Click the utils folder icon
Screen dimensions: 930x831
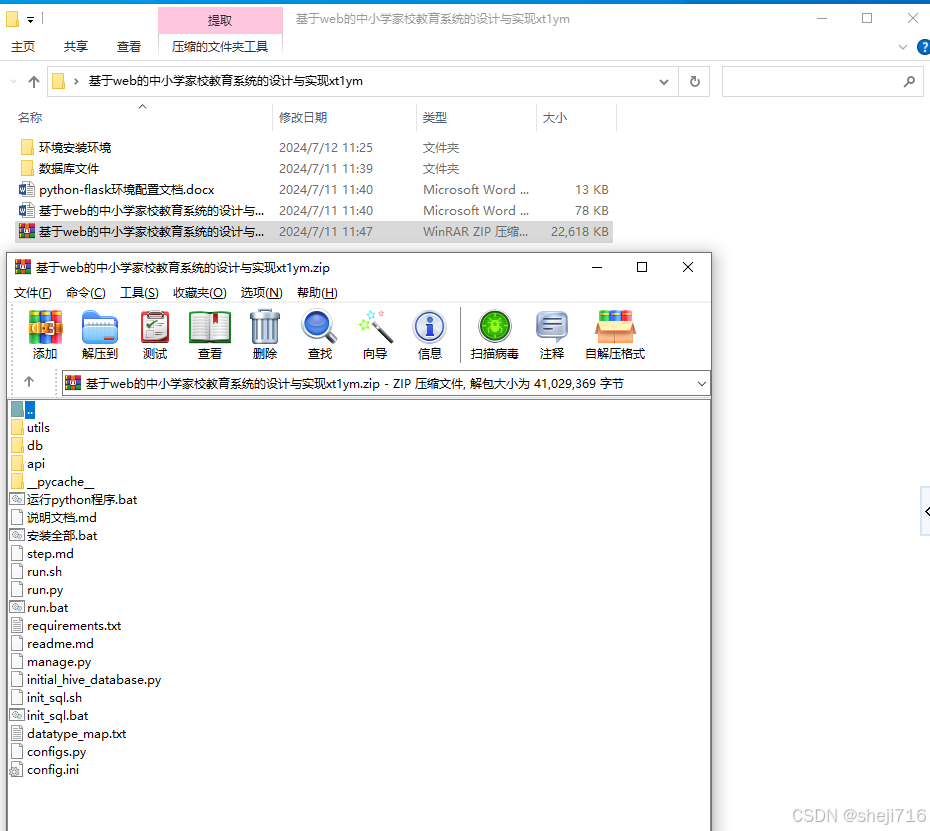click(17, 428)
